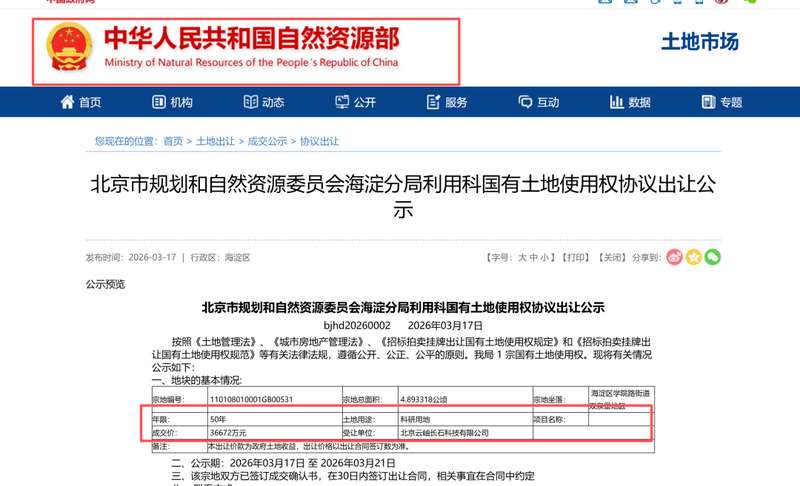The width and height of the screenshot is (800, 486).
Task: Click the document icon beside 专题
Action: (x=708, y=102)
